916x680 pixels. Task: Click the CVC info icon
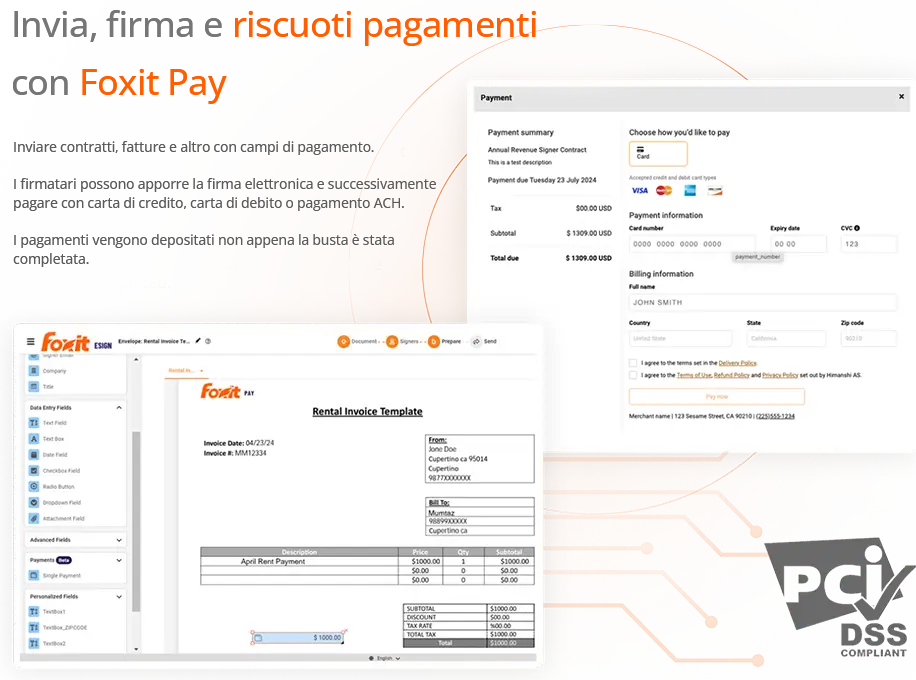point(857,228)
